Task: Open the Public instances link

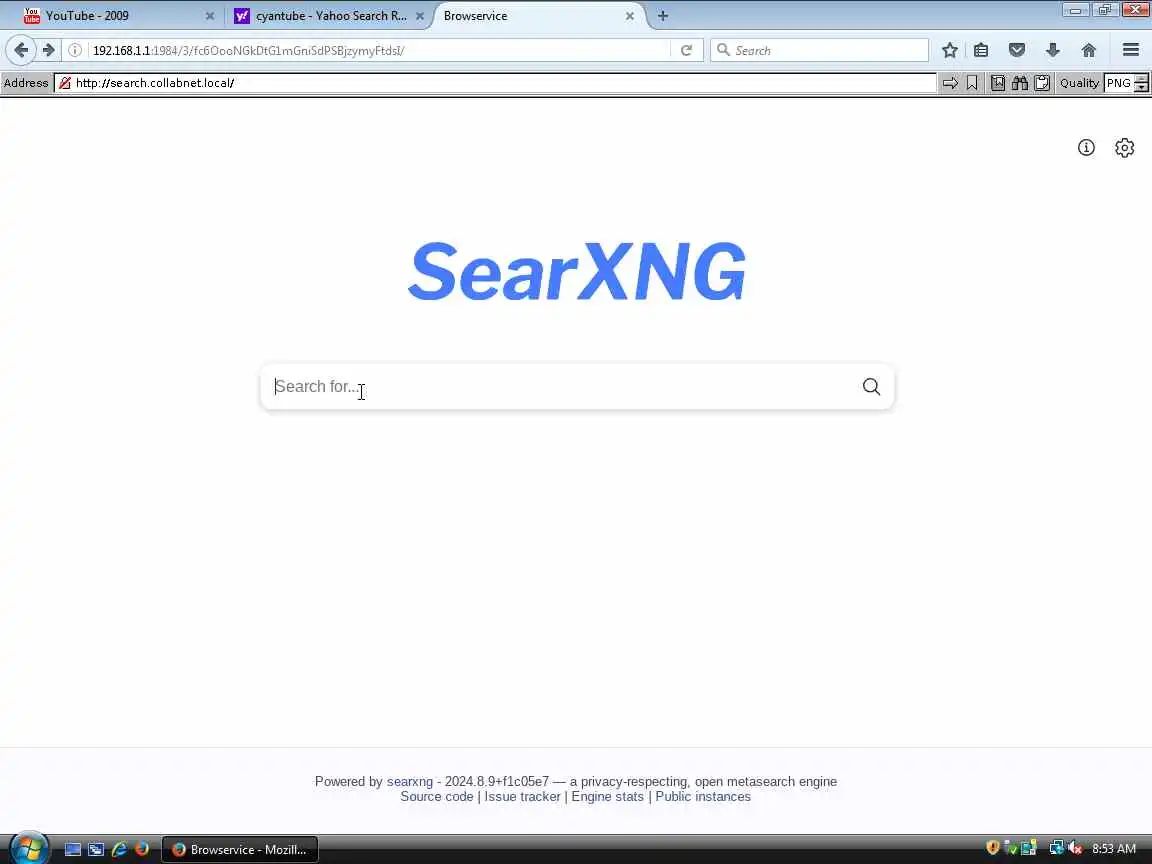Action: coord(703,797)
